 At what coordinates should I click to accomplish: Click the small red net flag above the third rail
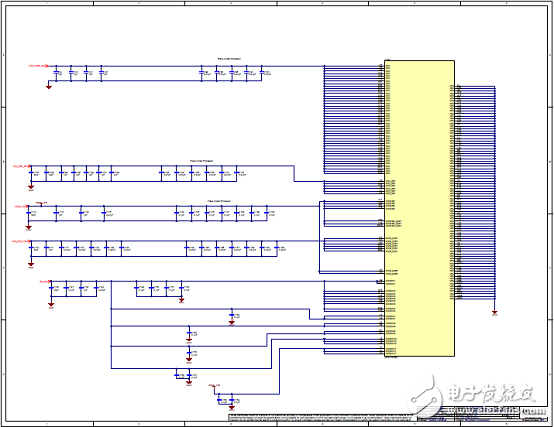41,204
